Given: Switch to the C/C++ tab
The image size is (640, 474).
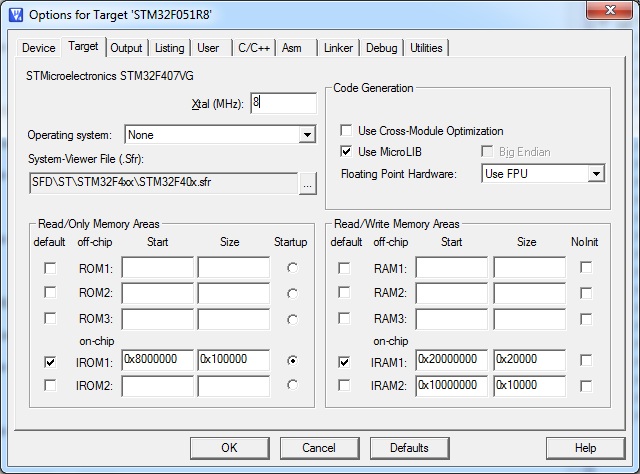Looking at the screenshot, I should pyautogui.click(x=254, y=48).
